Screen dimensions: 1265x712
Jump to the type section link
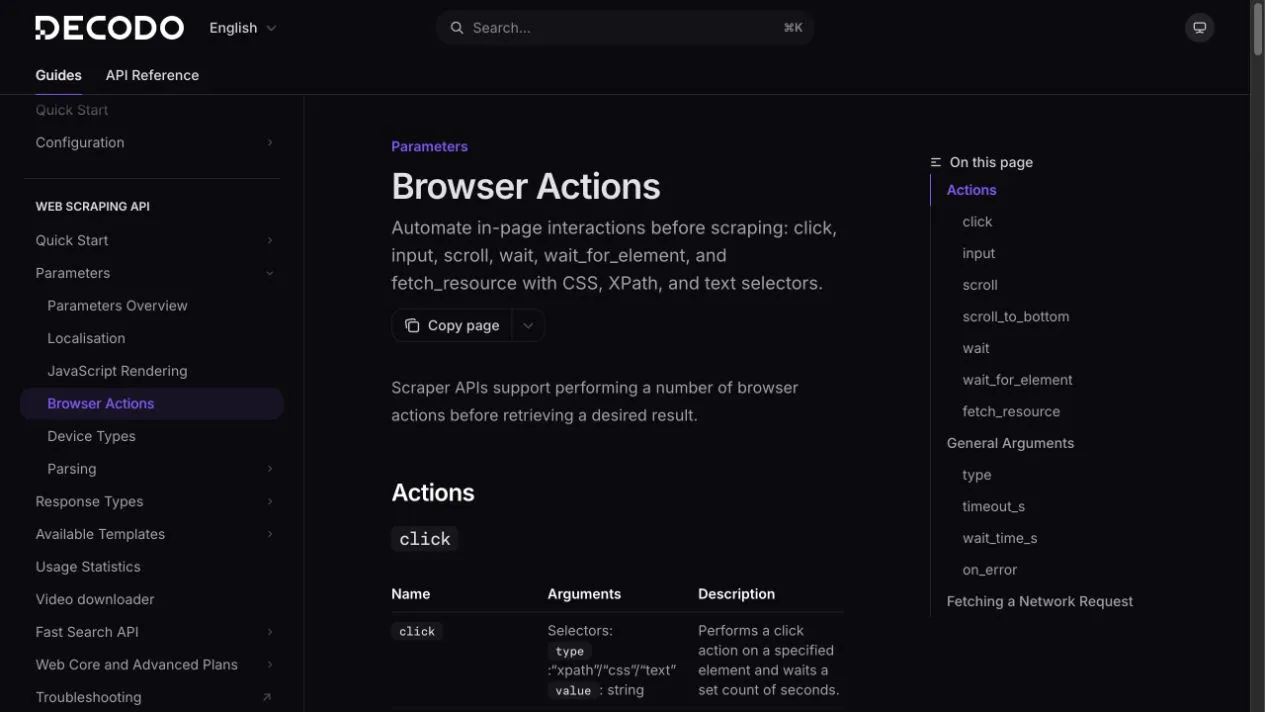pos(976,475)
